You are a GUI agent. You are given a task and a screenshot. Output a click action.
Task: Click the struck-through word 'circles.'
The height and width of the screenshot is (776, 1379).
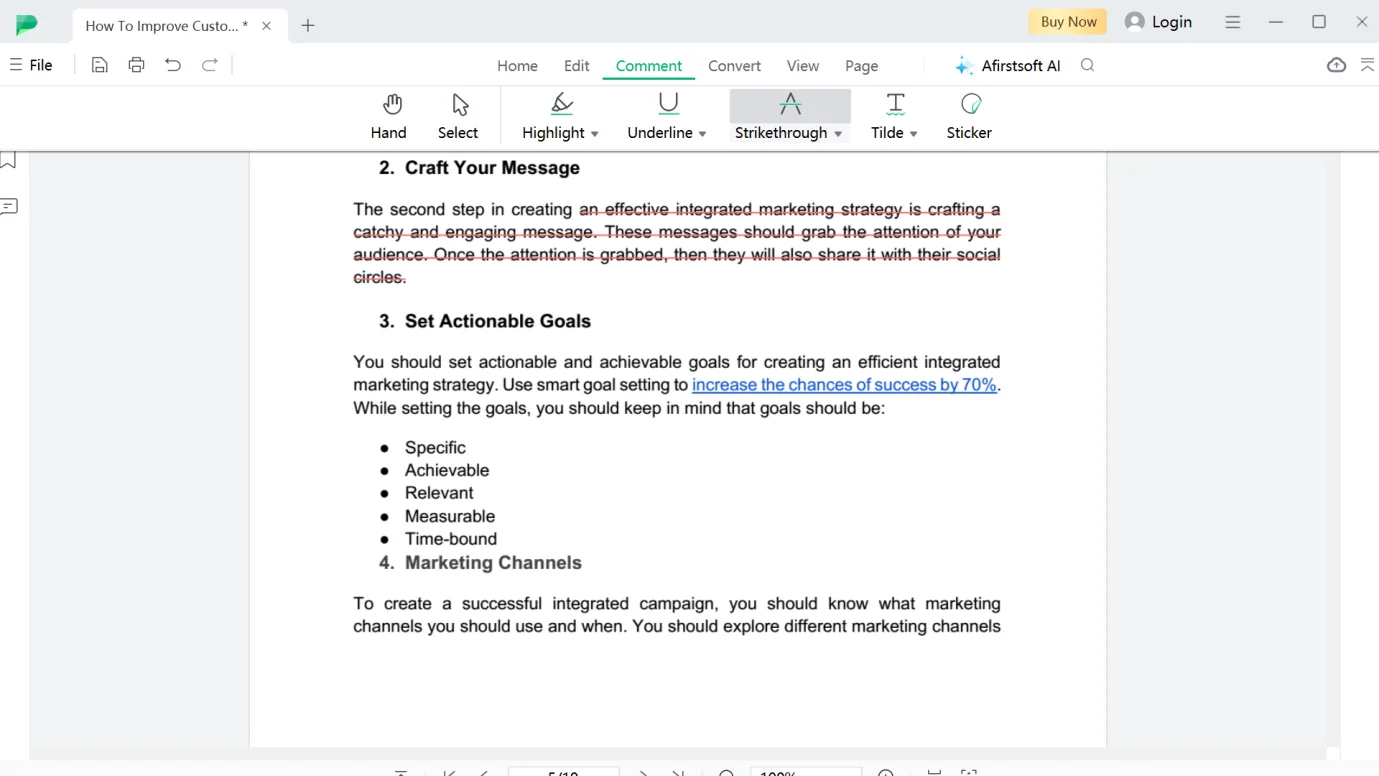pyautogui.click(x=380, y=277)
